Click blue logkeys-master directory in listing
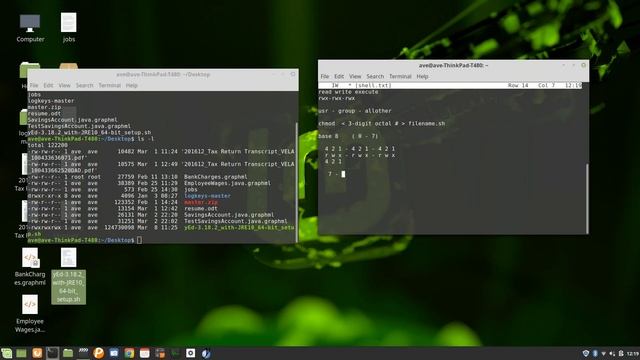This screenshot has width=640, height=360. point(207,196)
